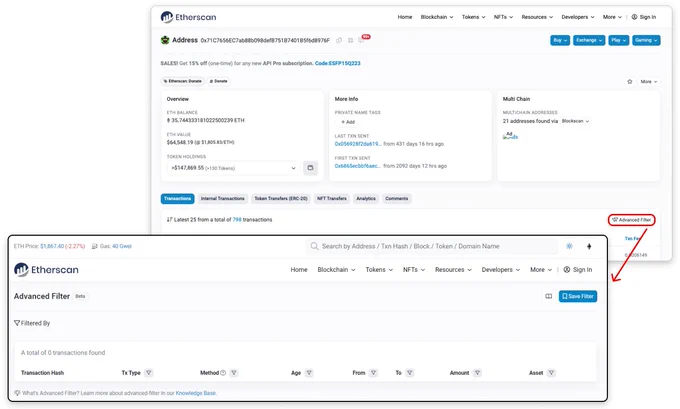Viewport: 680px width, 409px height.
Task: Go Home from address page navbar
Action: [405, 17]
